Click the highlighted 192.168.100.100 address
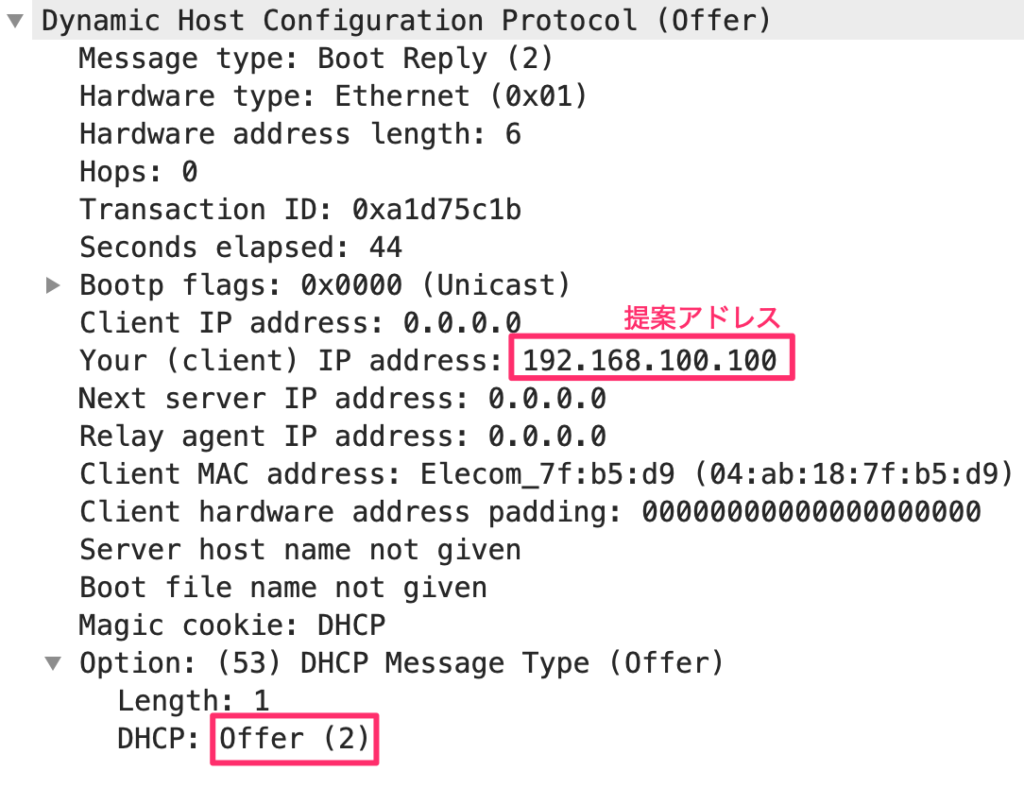This screenshot has height=805, width=1024. [x=651, y=360]
